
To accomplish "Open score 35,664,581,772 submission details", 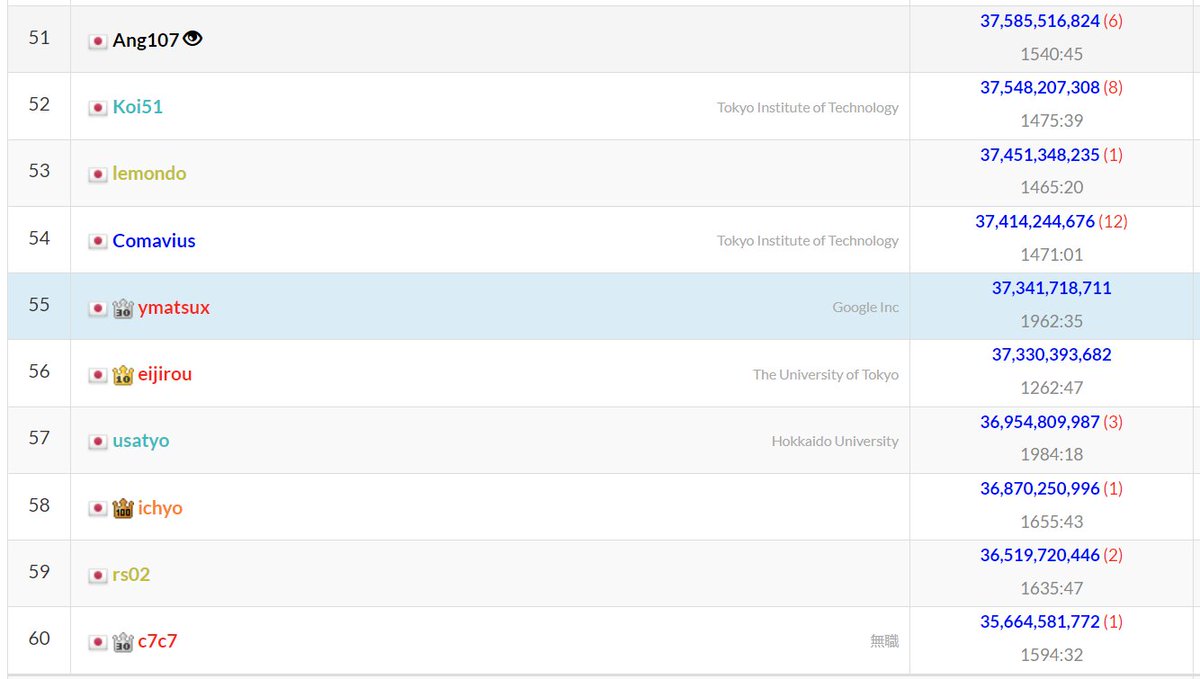I will (x=1040, y=622).
